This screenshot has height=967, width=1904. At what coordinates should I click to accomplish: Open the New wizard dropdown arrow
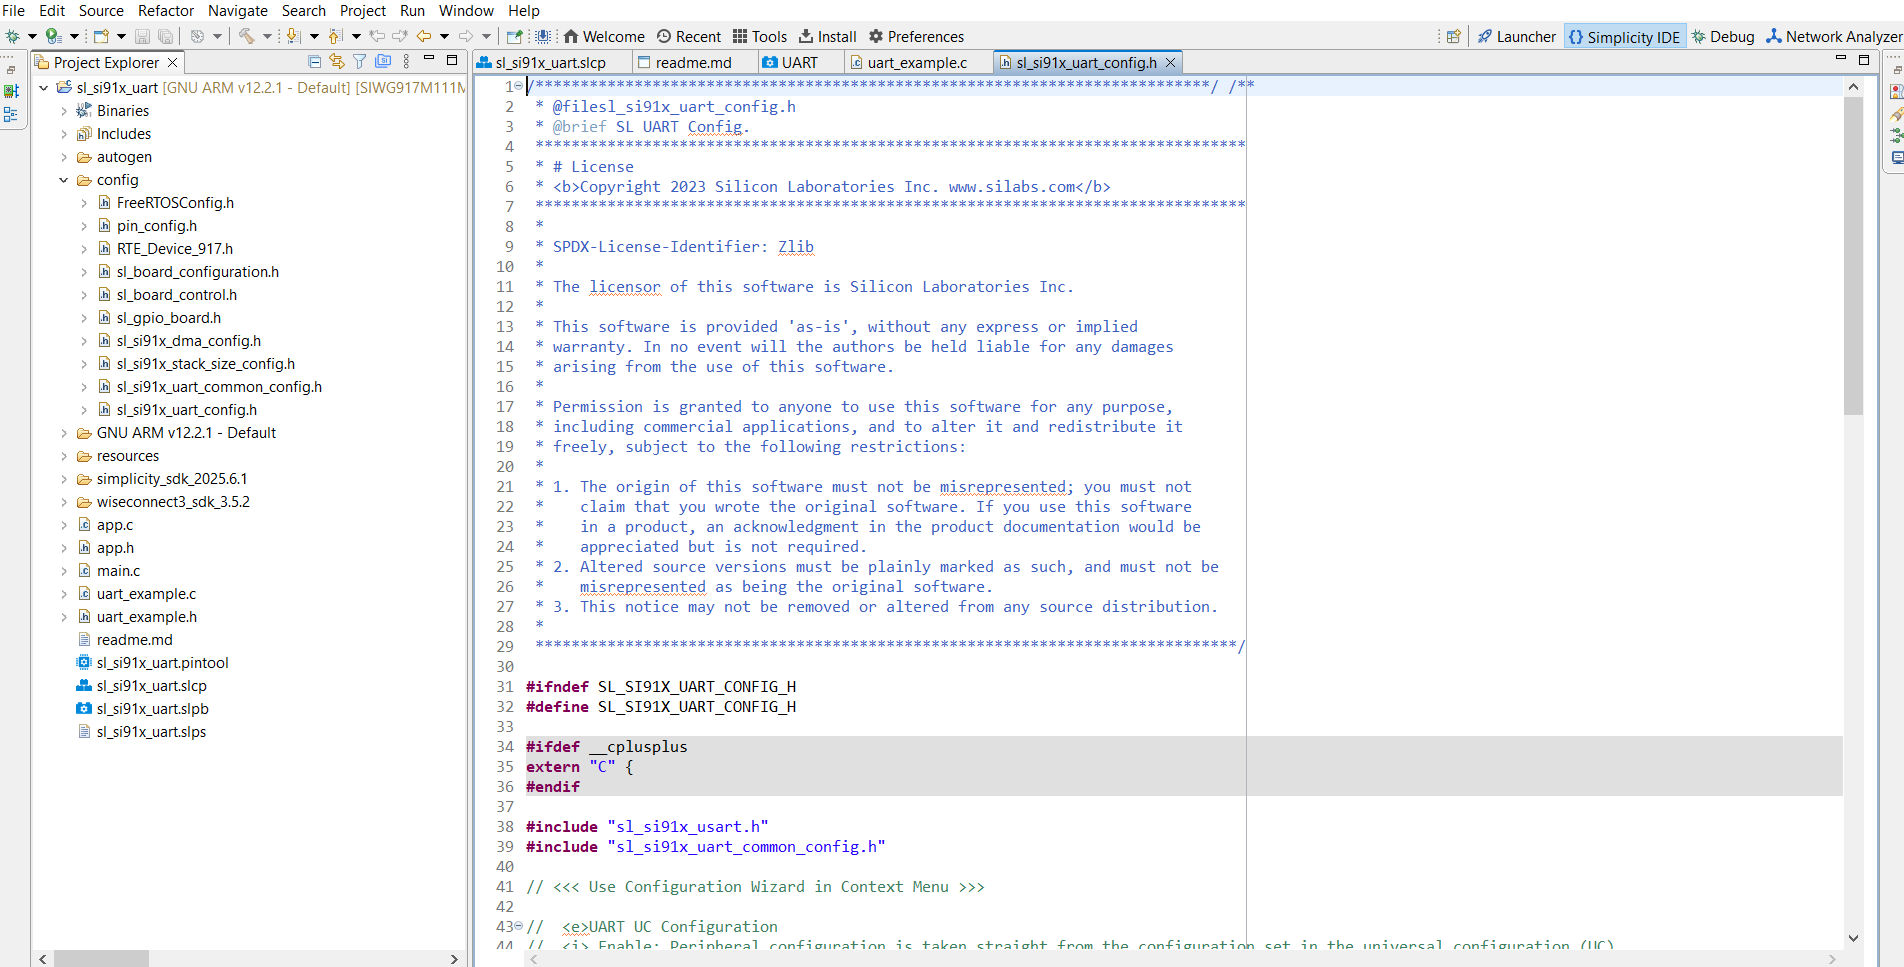pos(121,36)
